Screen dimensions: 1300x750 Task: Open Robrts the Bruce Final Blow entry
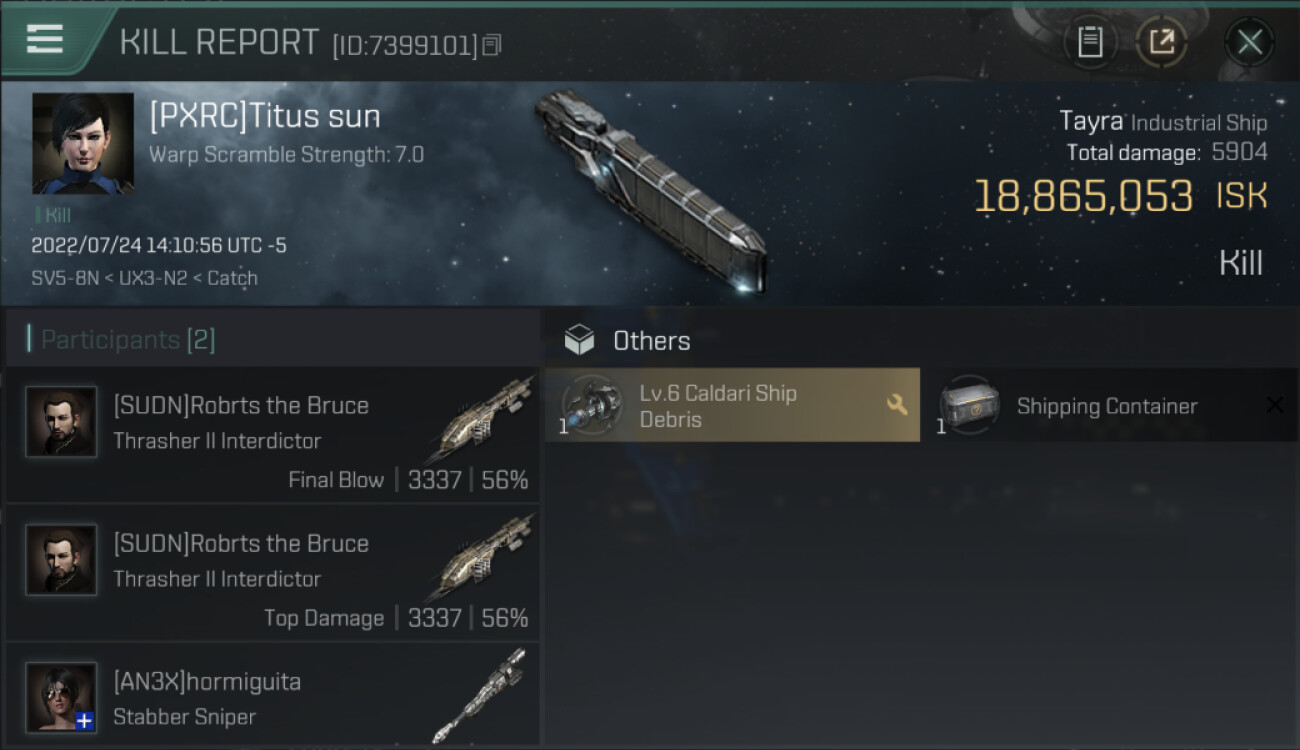[x=272, y=435]
